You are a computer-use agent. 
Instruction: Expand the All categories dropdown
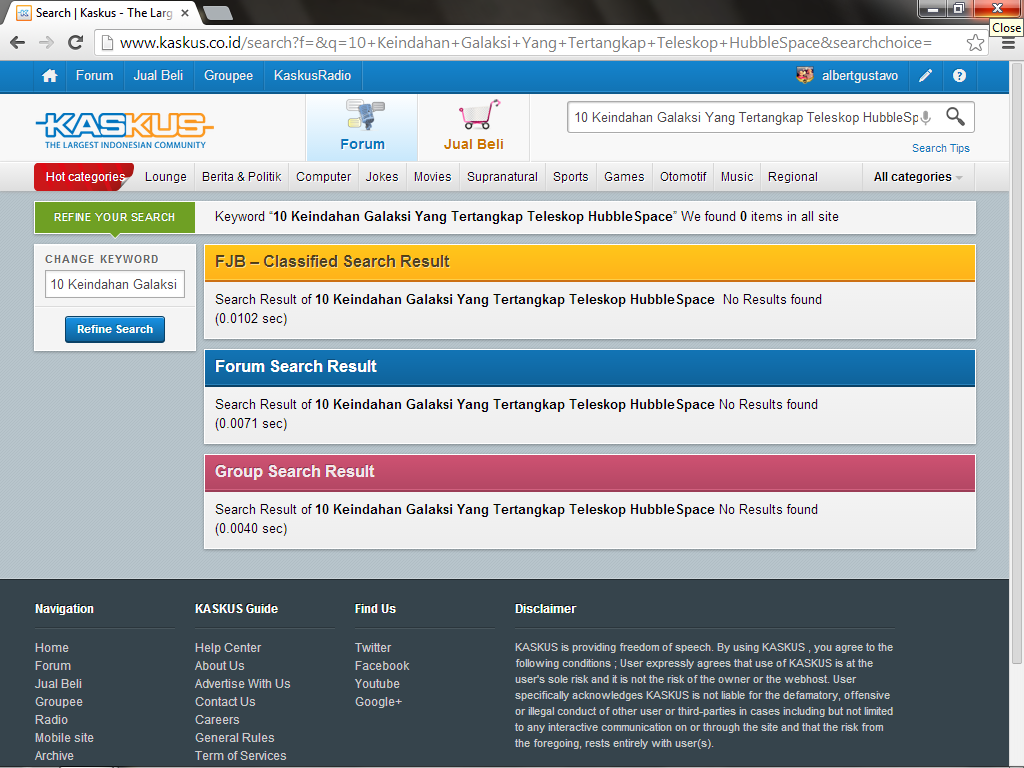(x=918, y=177)
